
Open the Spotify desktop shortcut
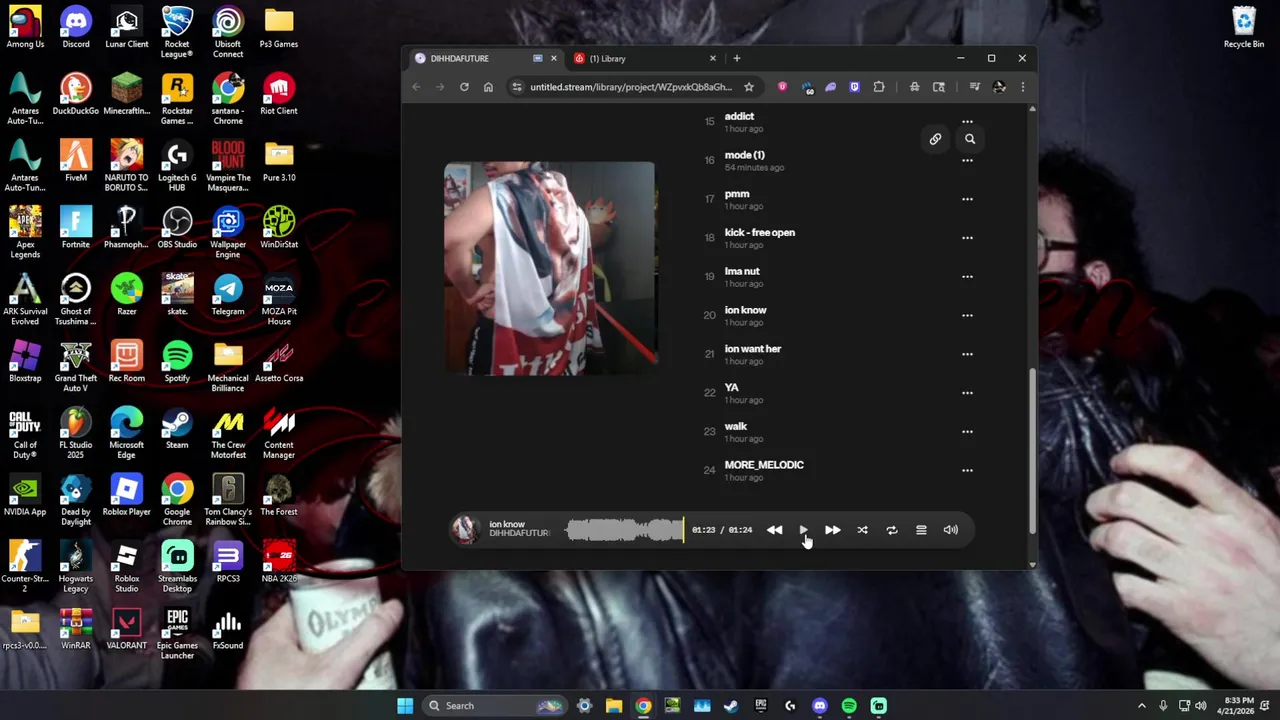177,362
